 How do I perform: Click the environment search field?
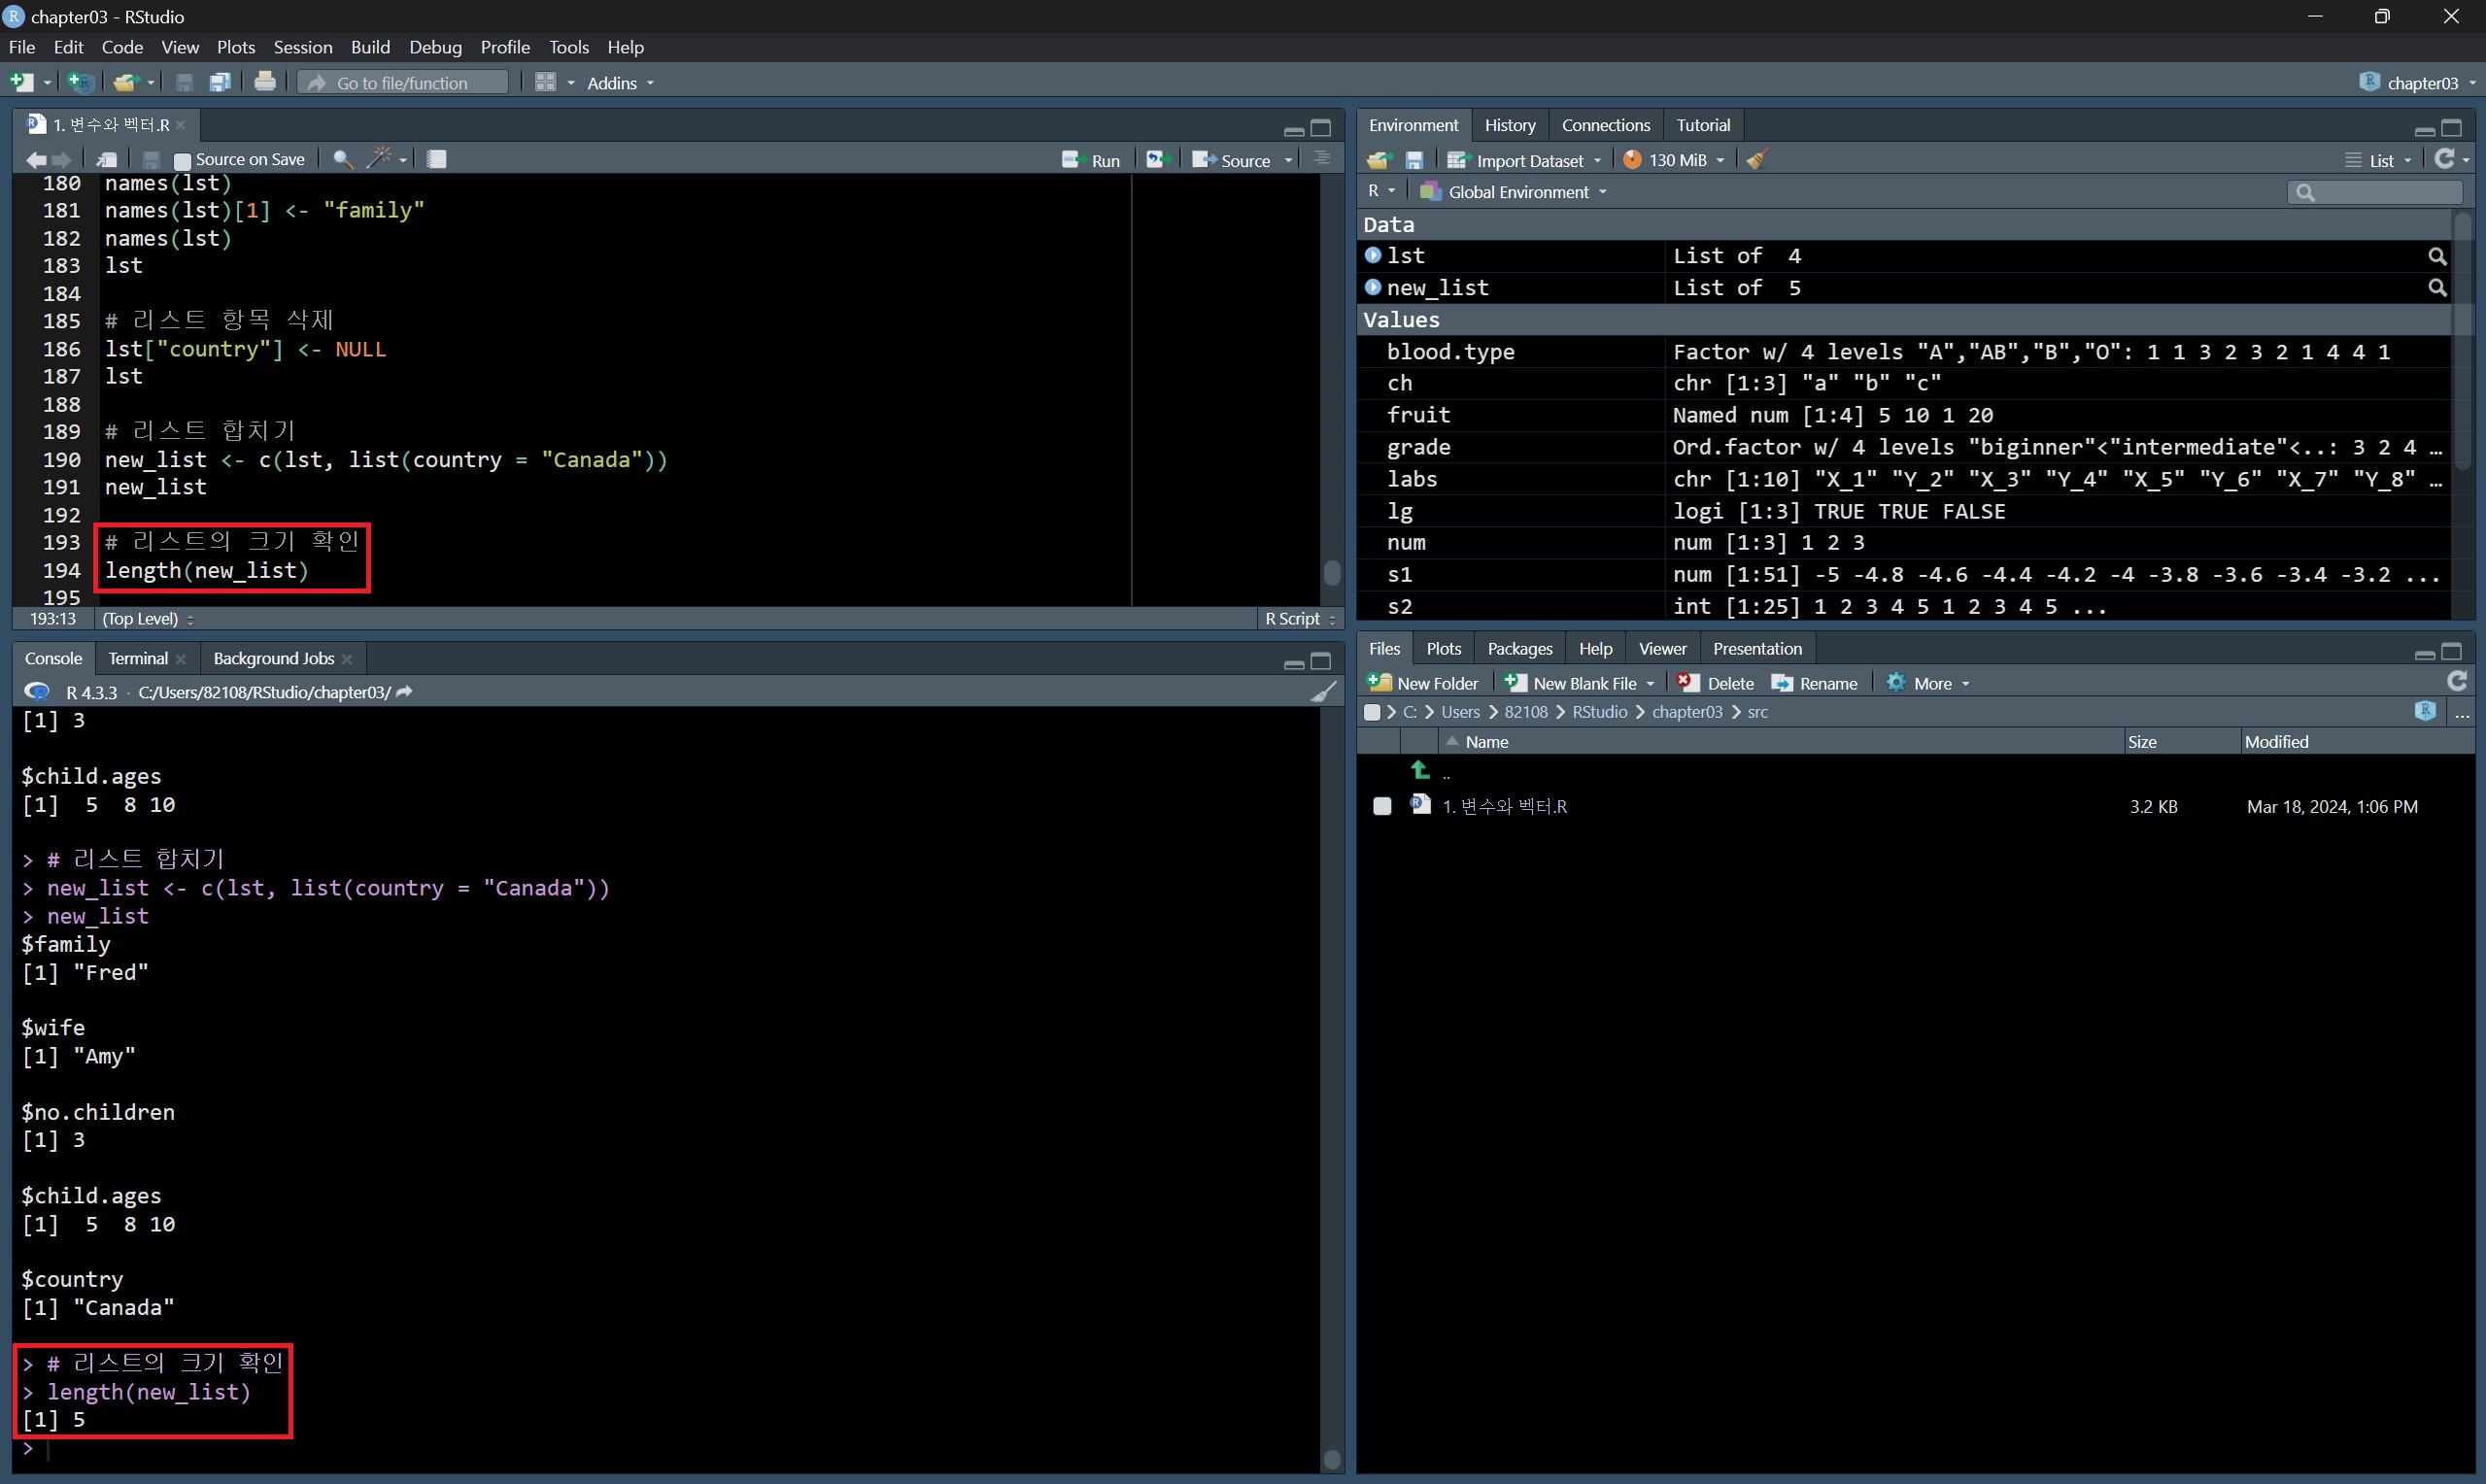pos(2382,192)
